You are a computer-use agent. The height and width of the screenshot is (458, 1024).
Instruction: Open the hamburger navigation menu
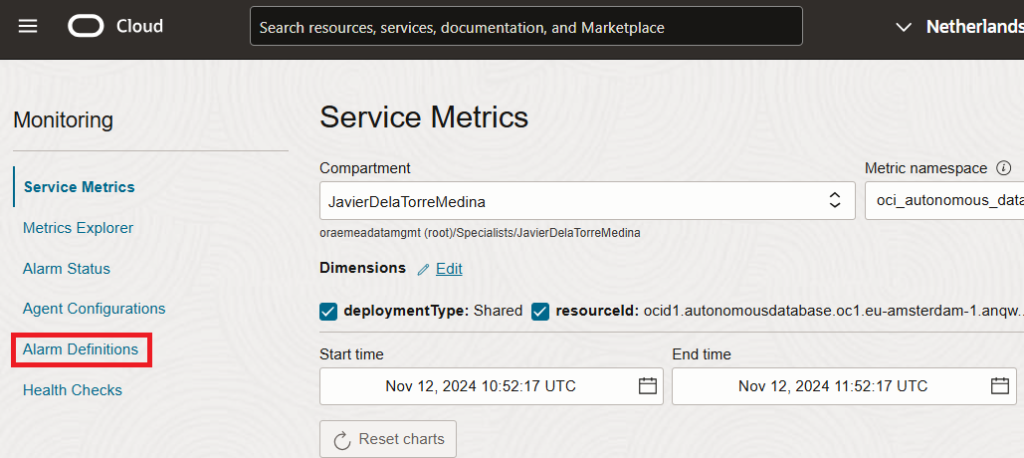[28, 26]
